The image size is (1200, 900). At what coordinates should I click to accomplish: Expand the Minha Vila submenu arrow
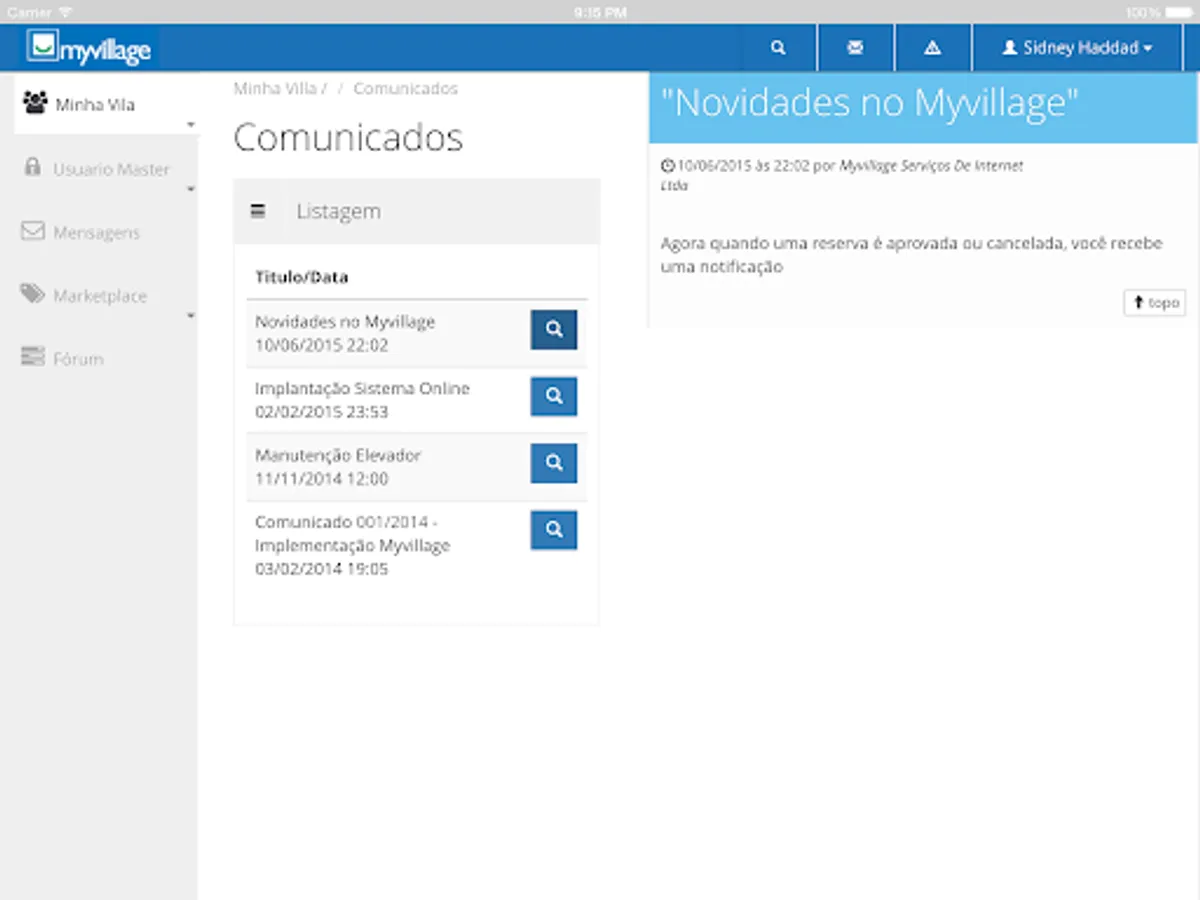tap(190, 125)
